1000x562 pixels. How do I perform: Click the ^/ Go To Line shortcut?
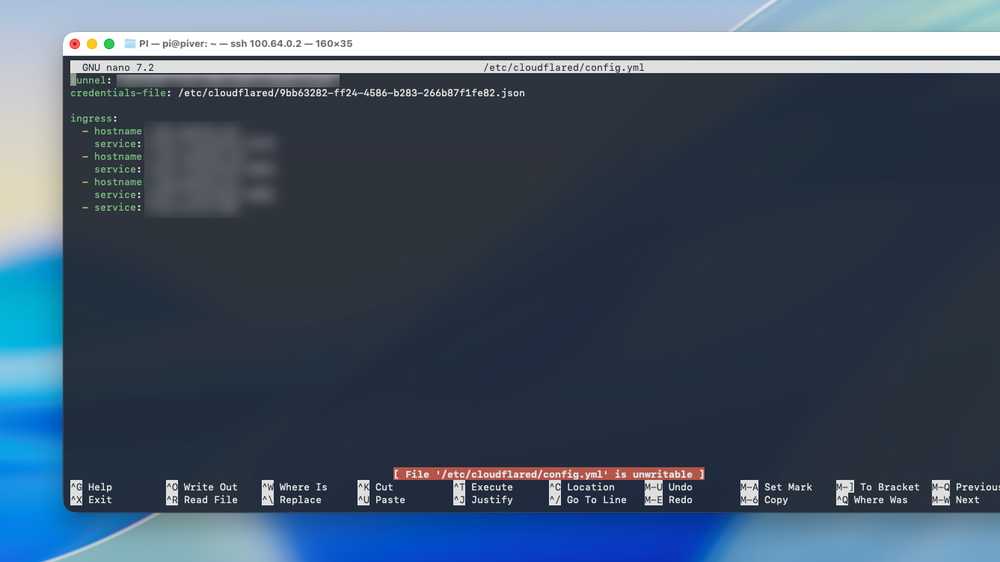[x=587, y=499]
